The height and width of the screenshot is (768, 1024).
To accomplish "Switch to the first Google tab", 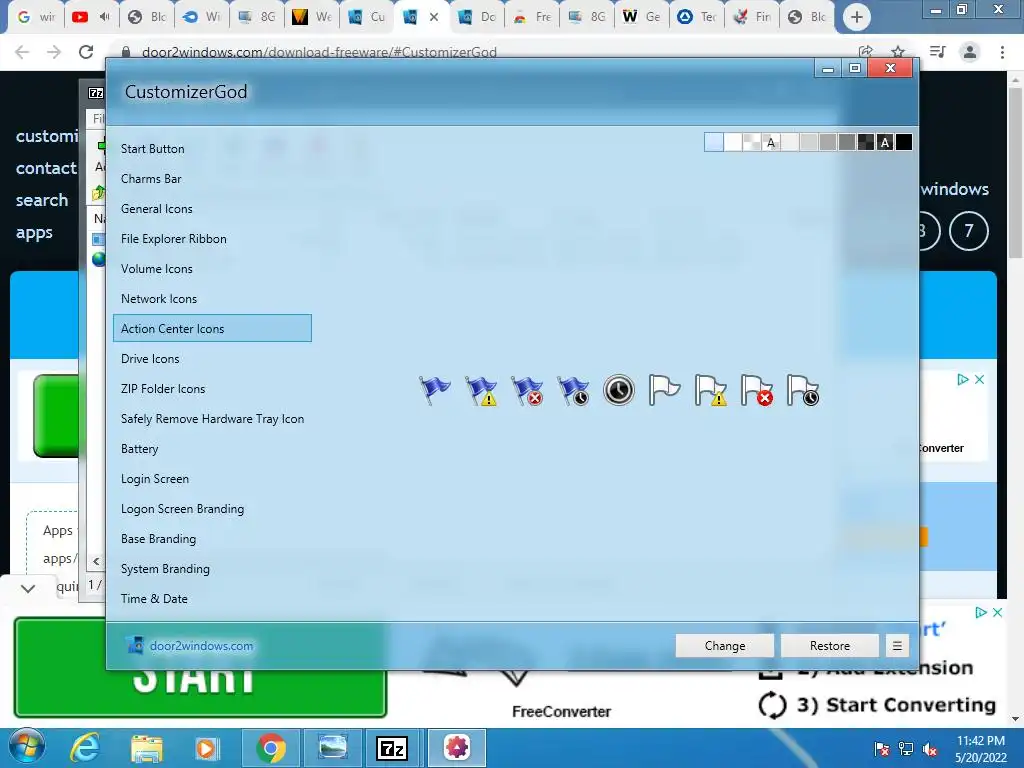I will click(36, 18).
